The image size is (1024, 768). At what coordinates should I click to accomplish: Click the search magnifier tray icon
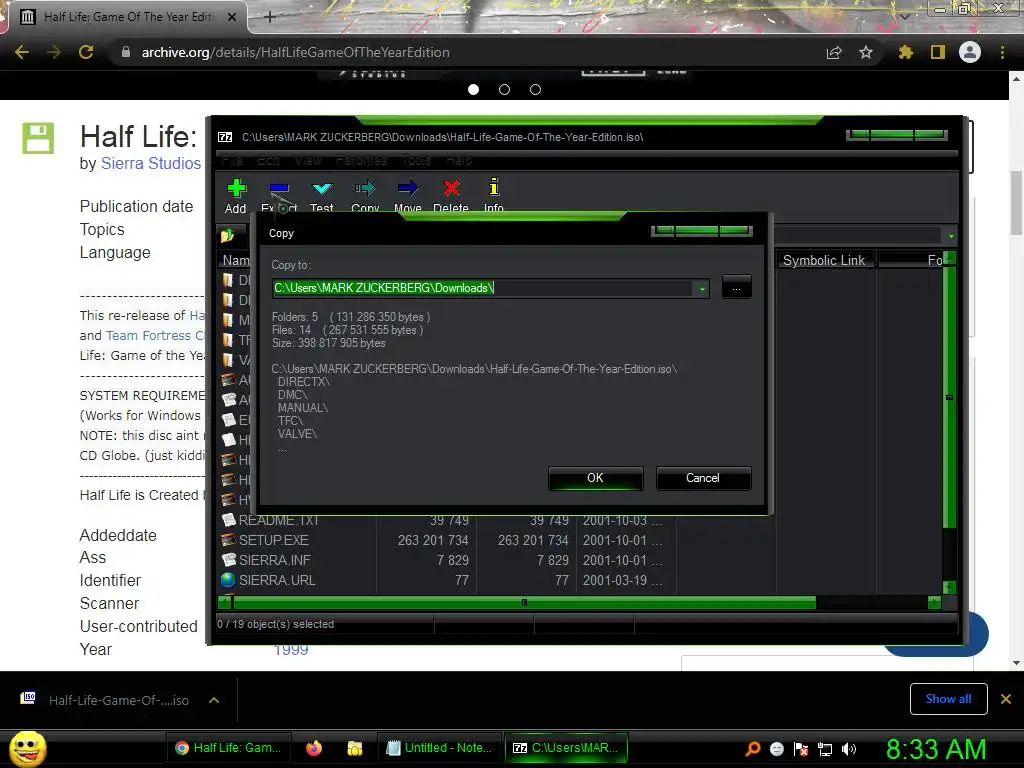753,748
